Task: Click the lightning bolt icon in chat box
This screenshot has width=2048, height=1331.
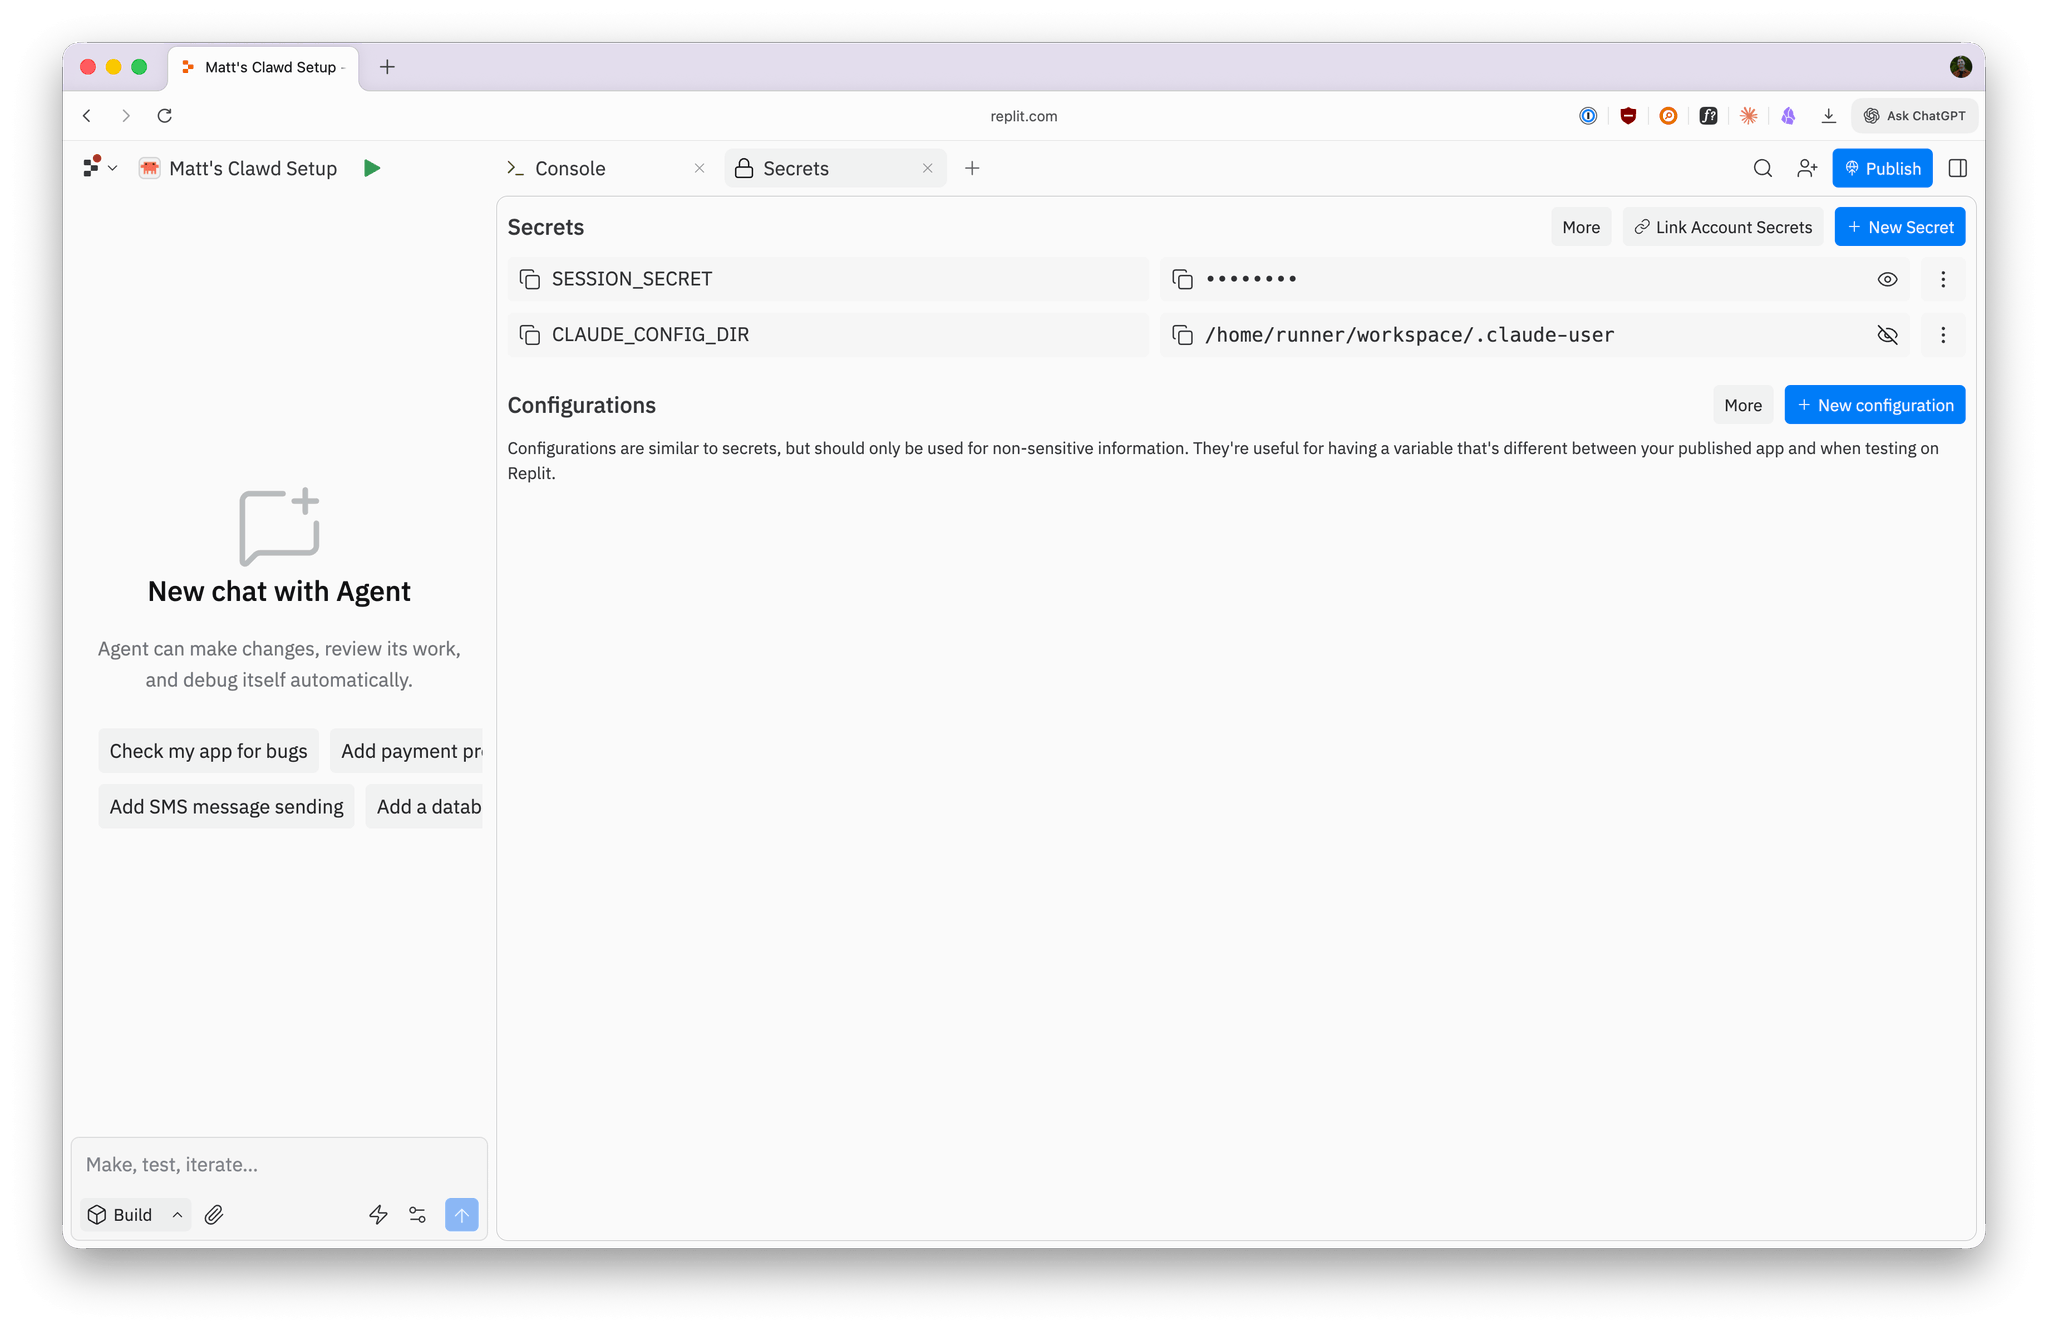Action: tap(378, 1215)
